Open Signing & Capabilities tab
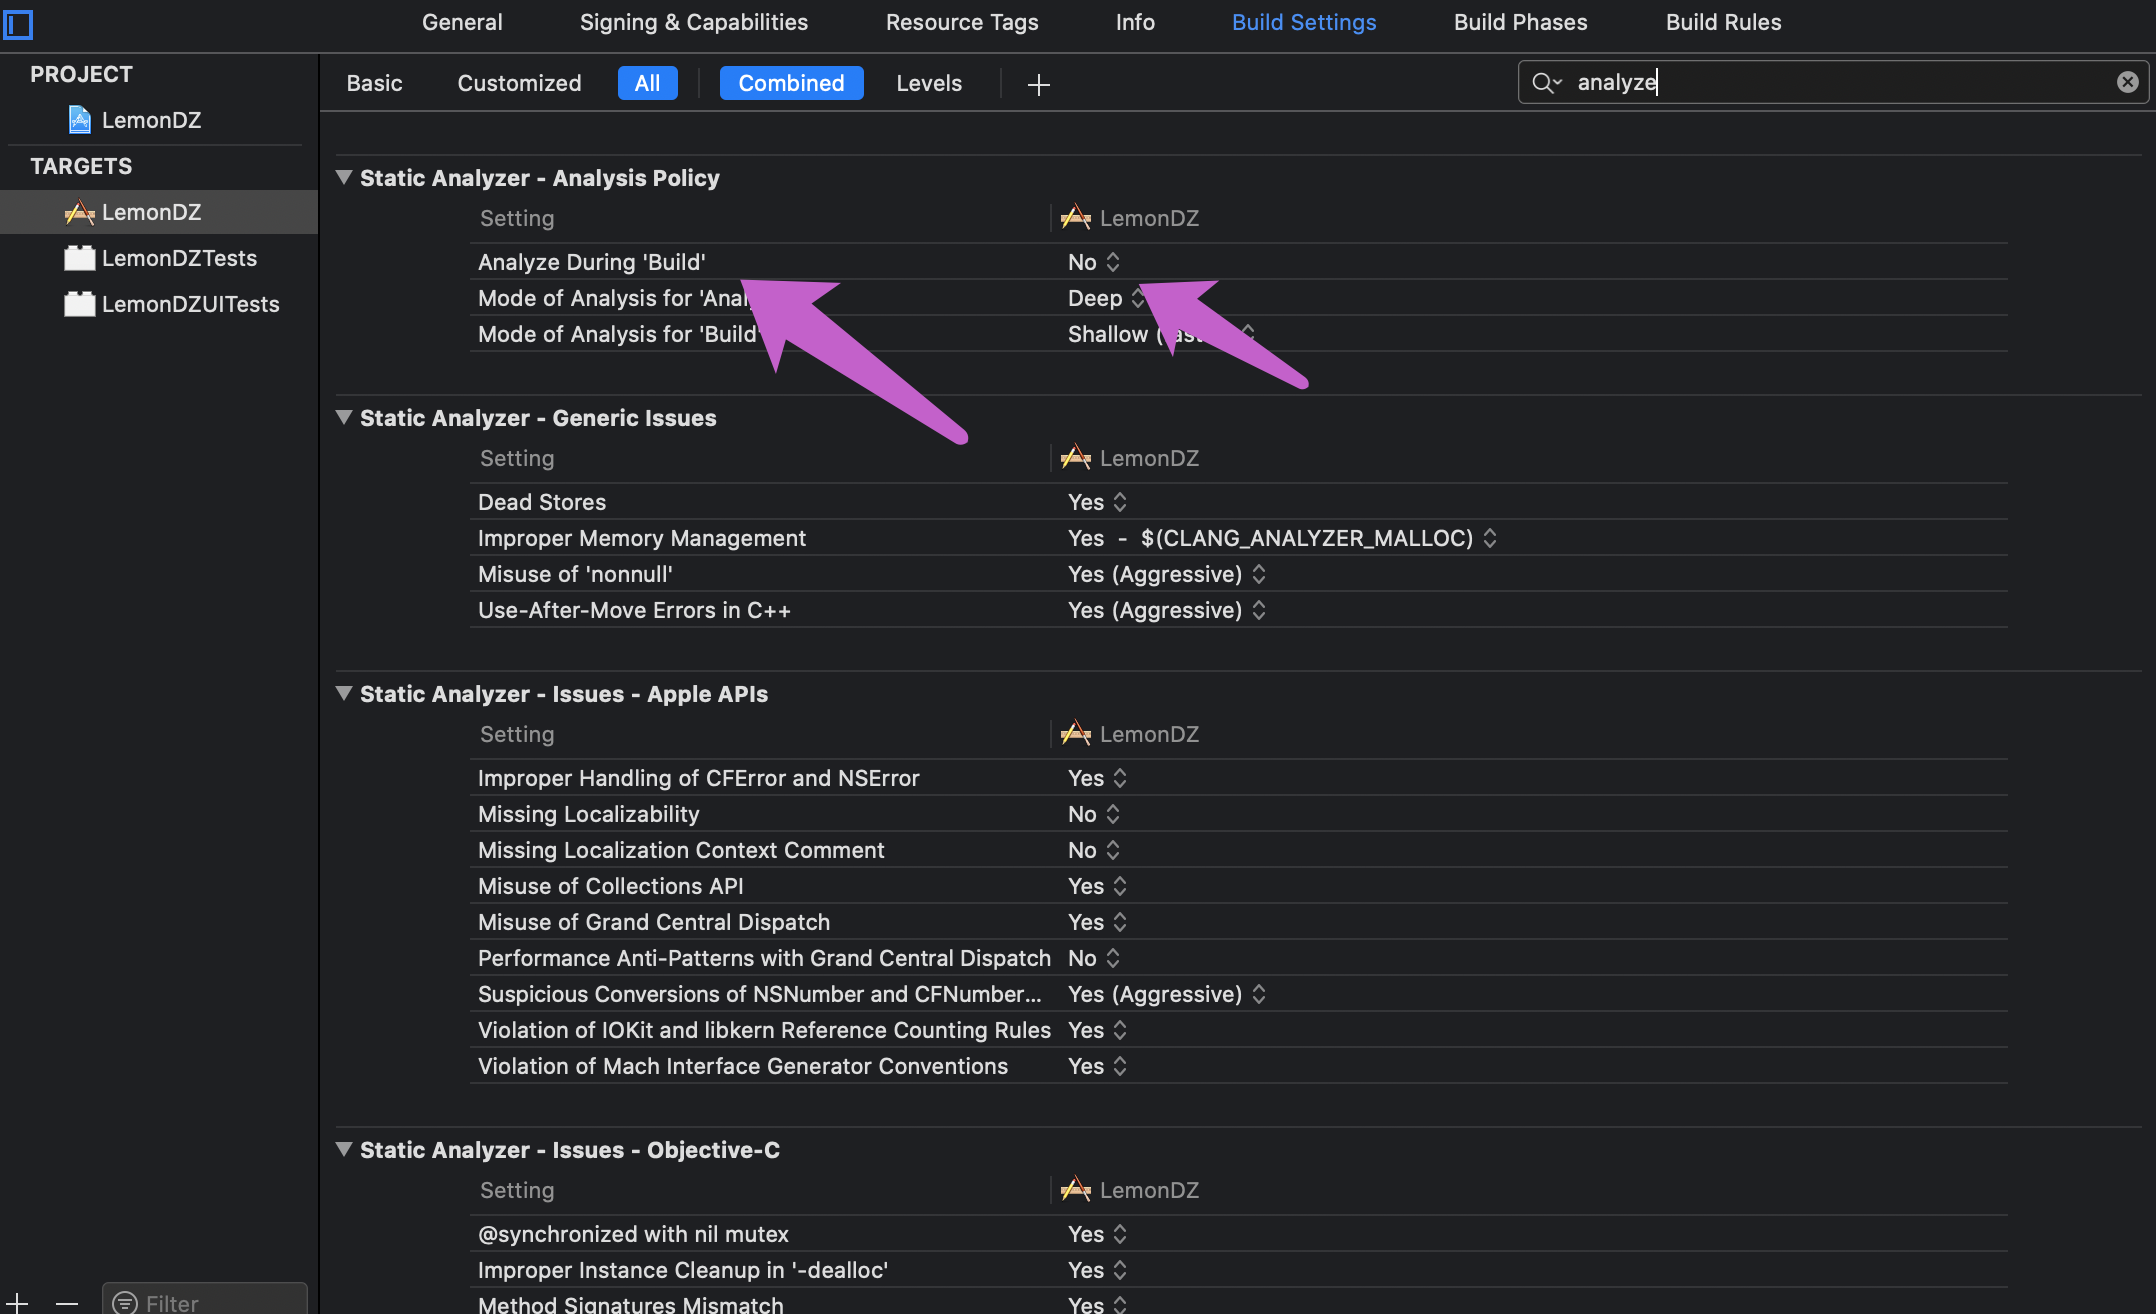 694,22
